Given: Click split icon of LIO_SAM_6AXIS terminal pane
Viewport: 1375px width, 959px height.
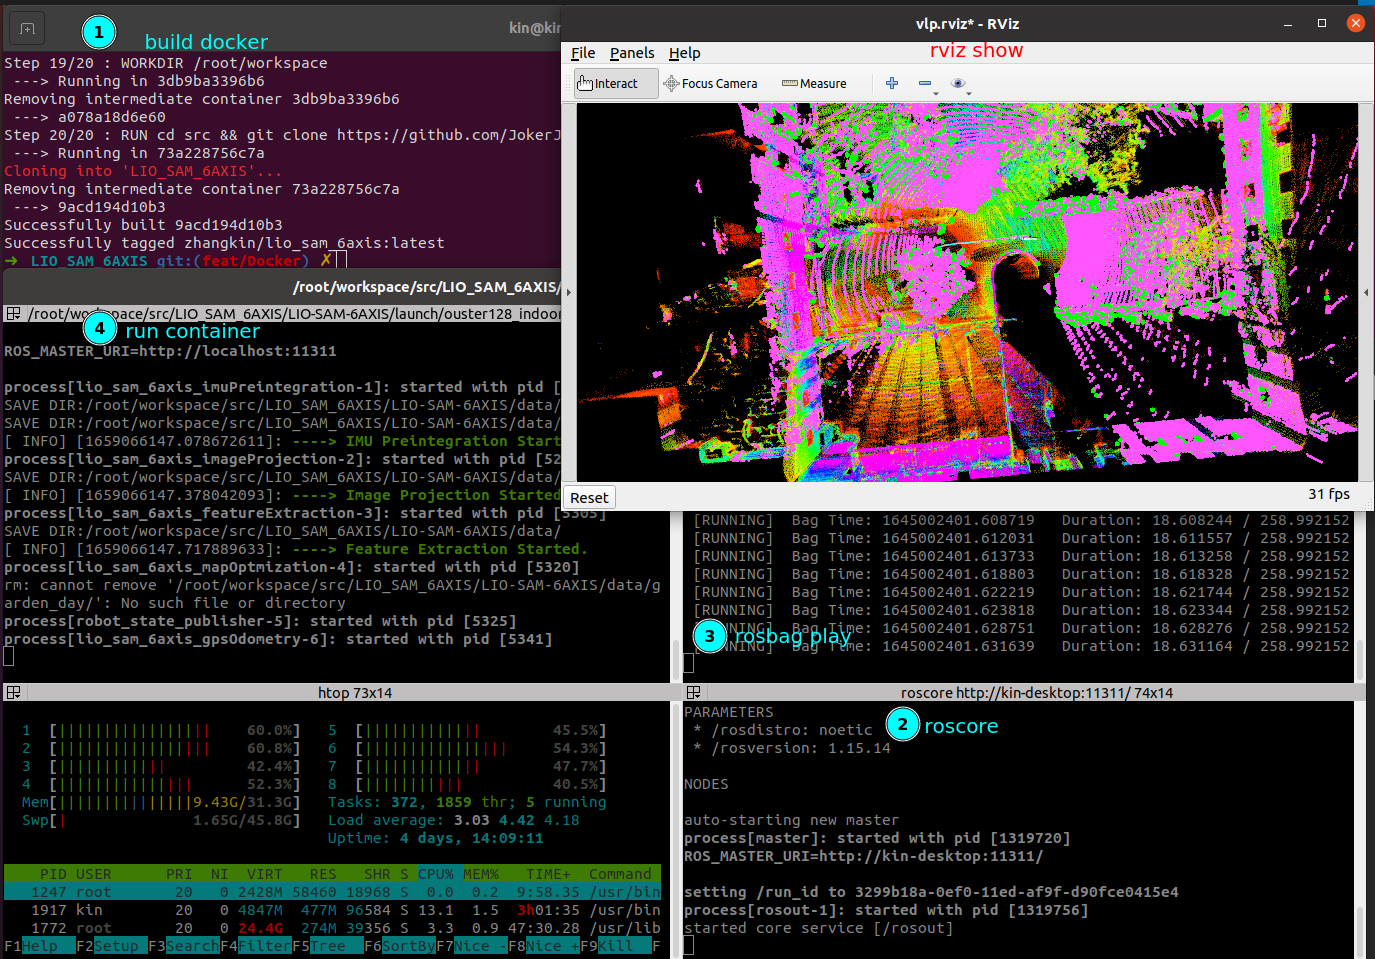Looking at the screenshot, I should pos(13,314).
